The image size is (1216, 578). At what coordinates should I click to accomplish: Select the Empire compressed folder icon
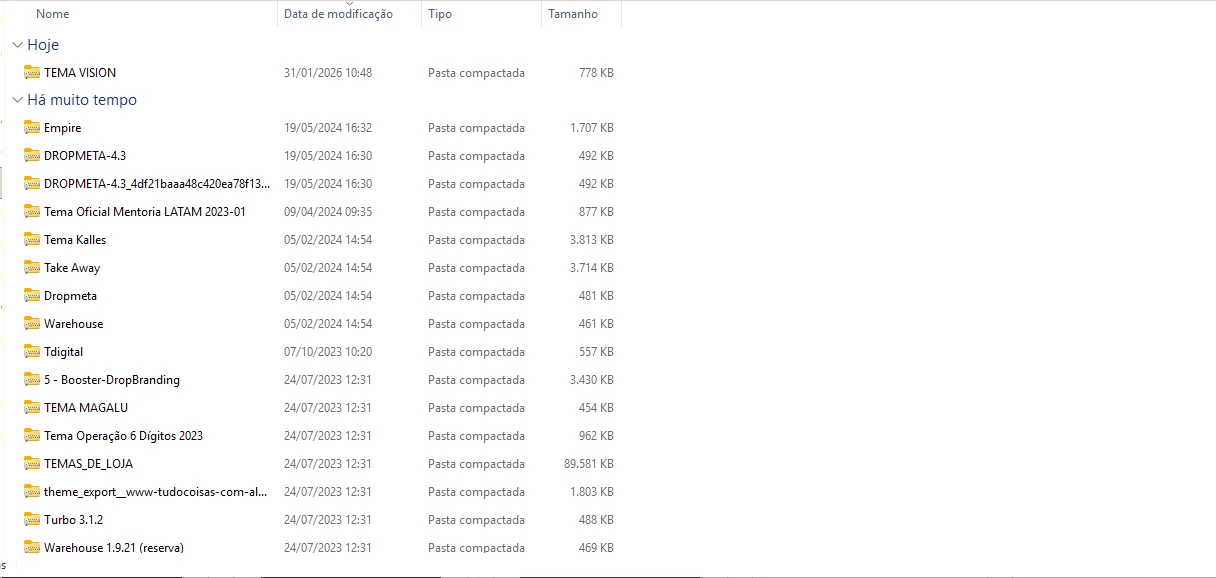[x=32, y=128]
